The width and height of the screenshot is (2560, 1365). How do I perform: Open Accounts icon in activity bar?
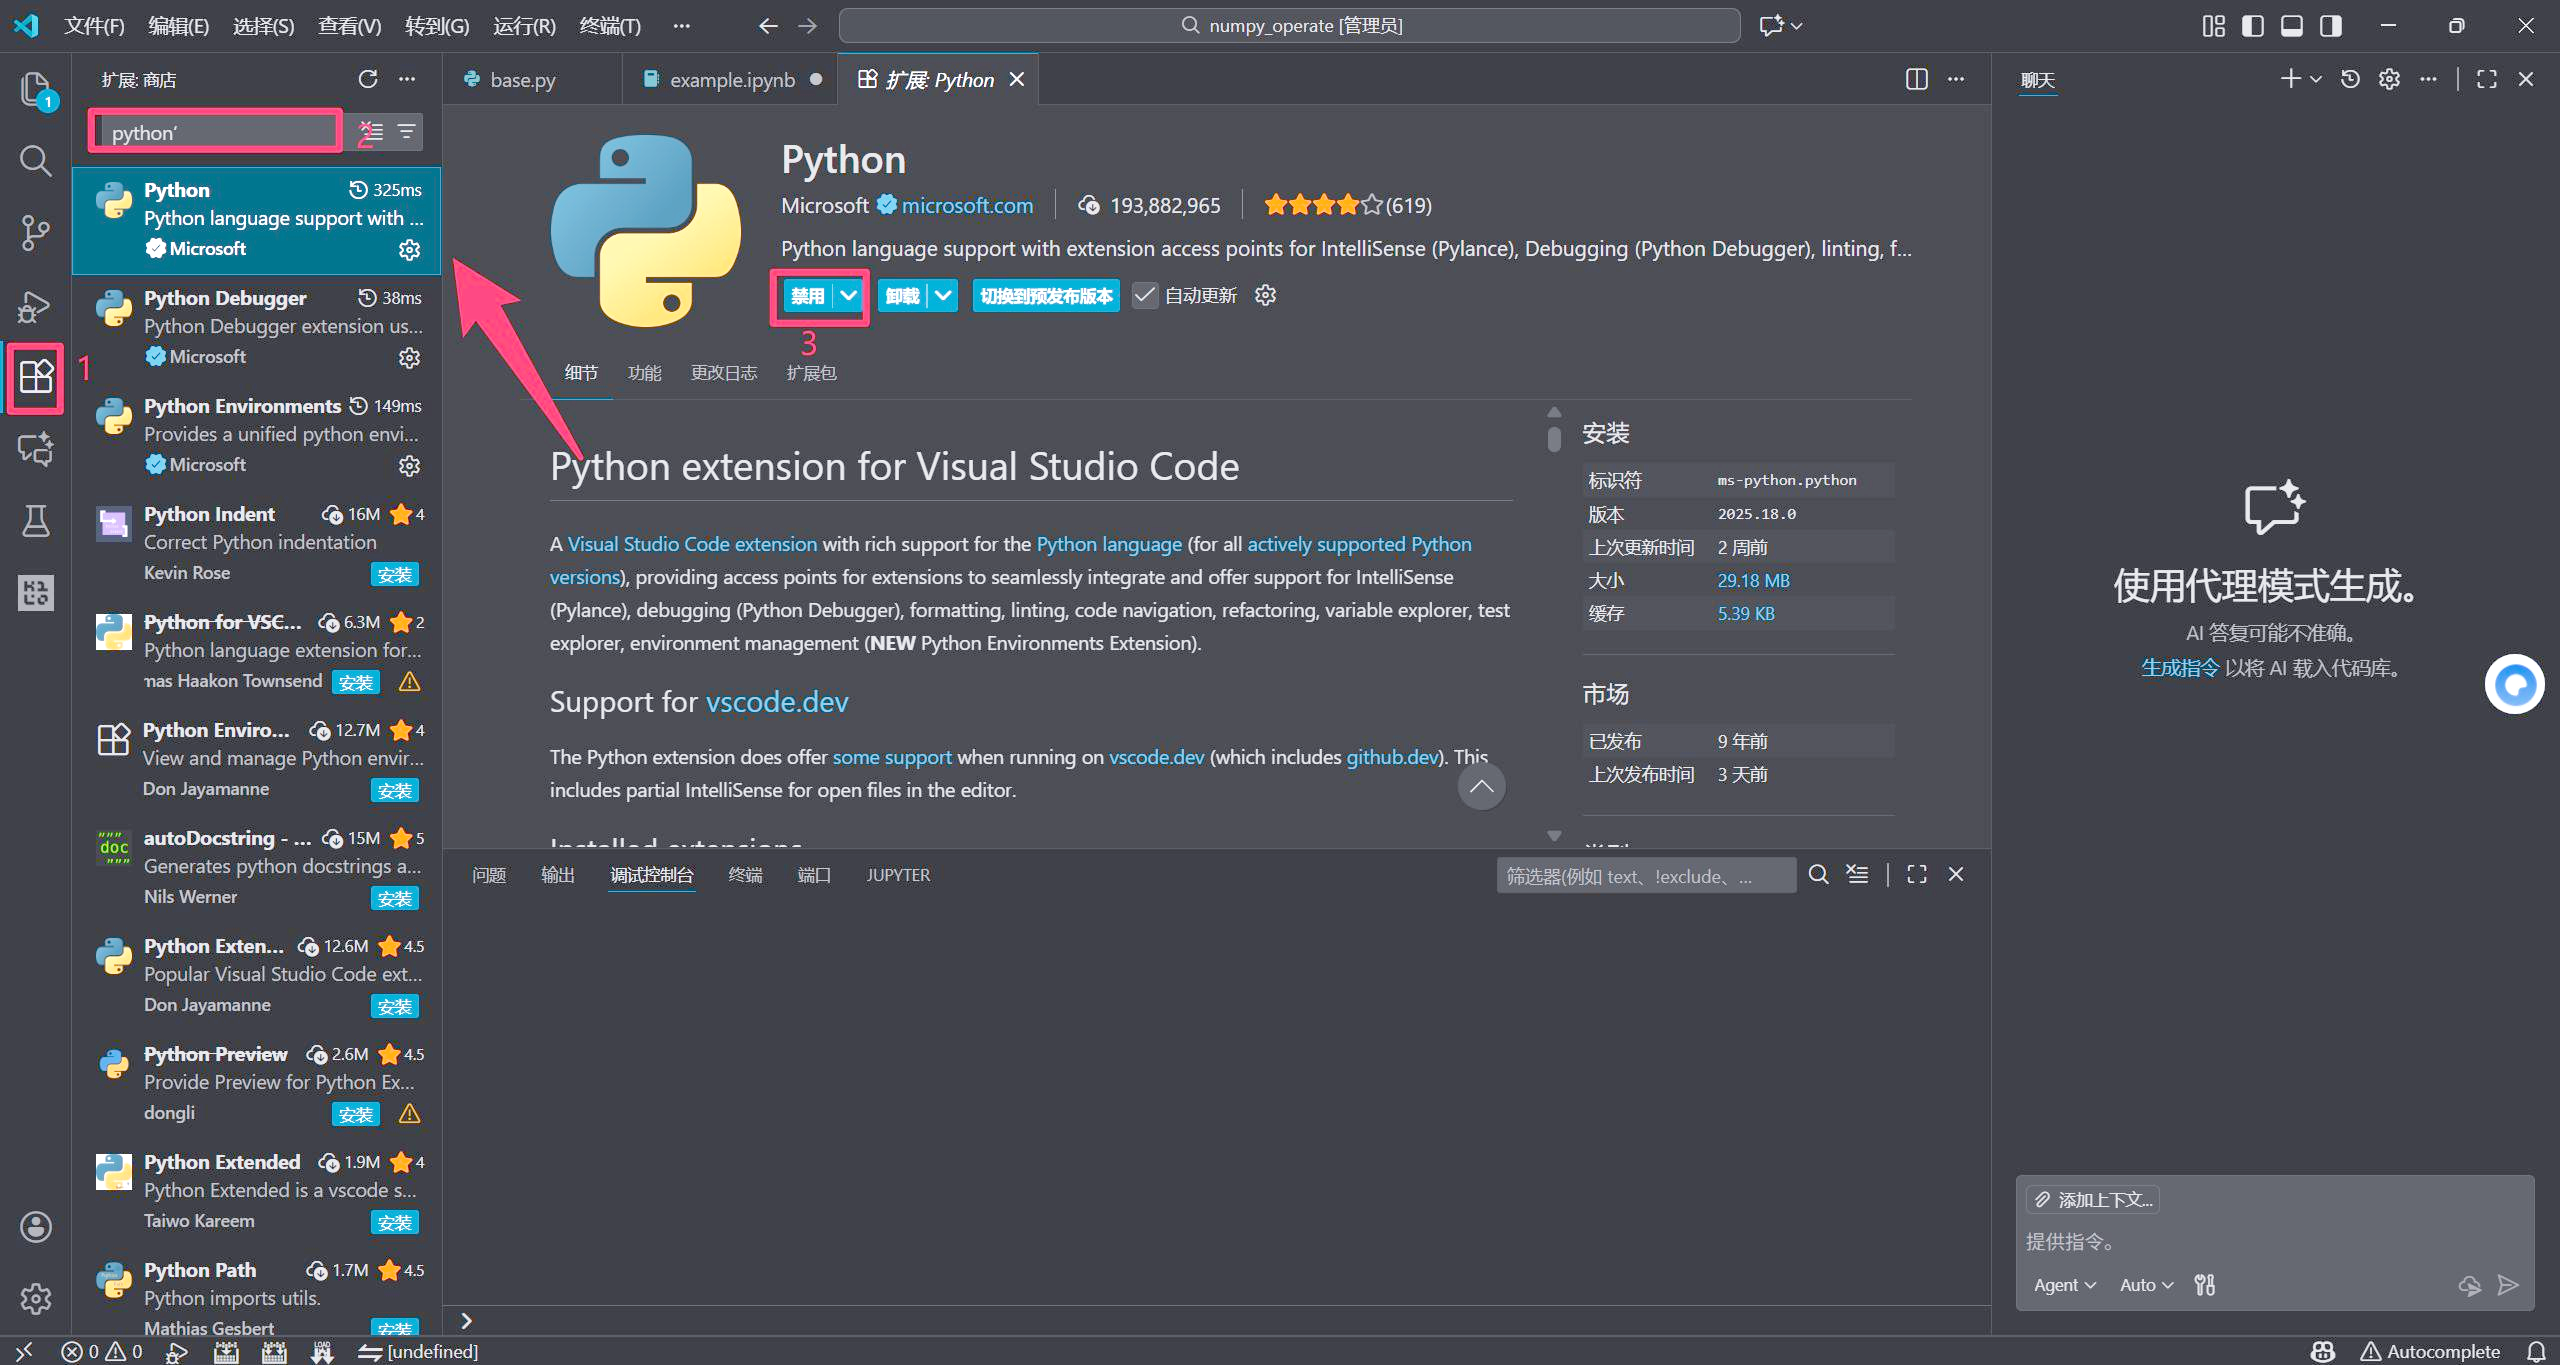pos(35,1227)
